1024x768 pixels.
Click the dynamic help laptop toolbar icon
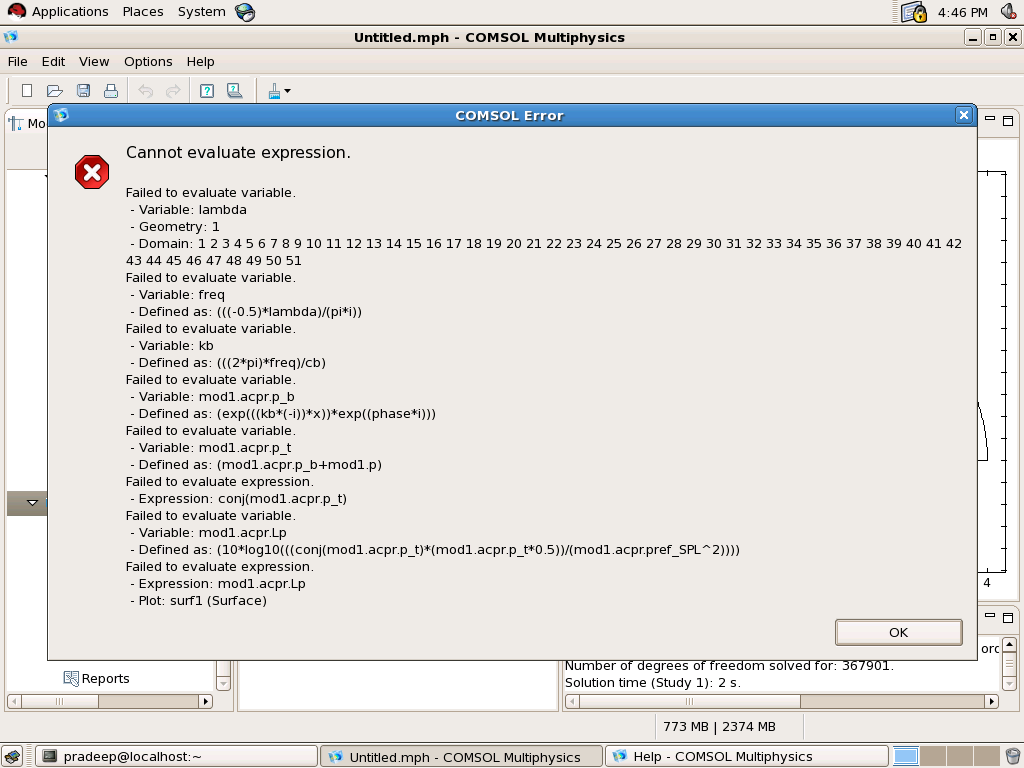coord(234,91)
